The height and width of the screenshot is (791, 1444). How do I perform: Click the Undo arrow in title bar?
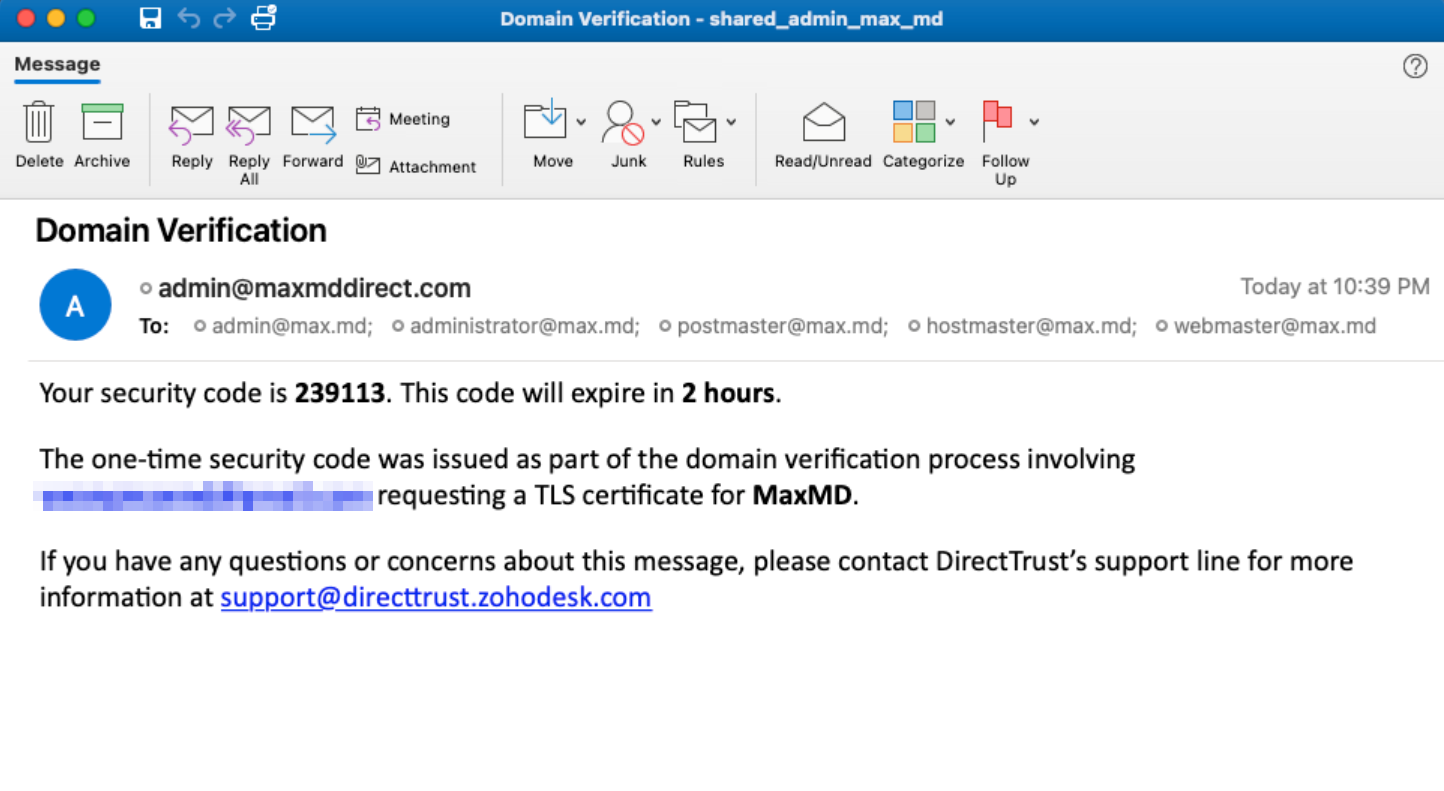tap(188, 18)
